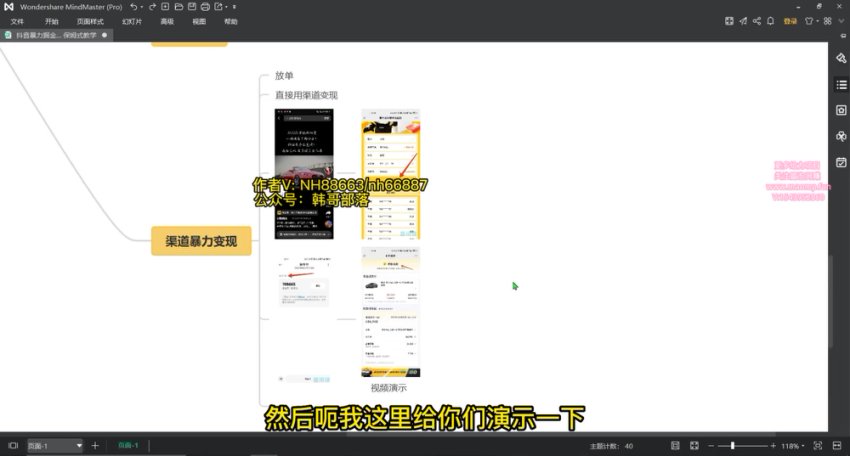
Task: Toggle fullscreen view in status bar
Action: [x=817, y=445]
